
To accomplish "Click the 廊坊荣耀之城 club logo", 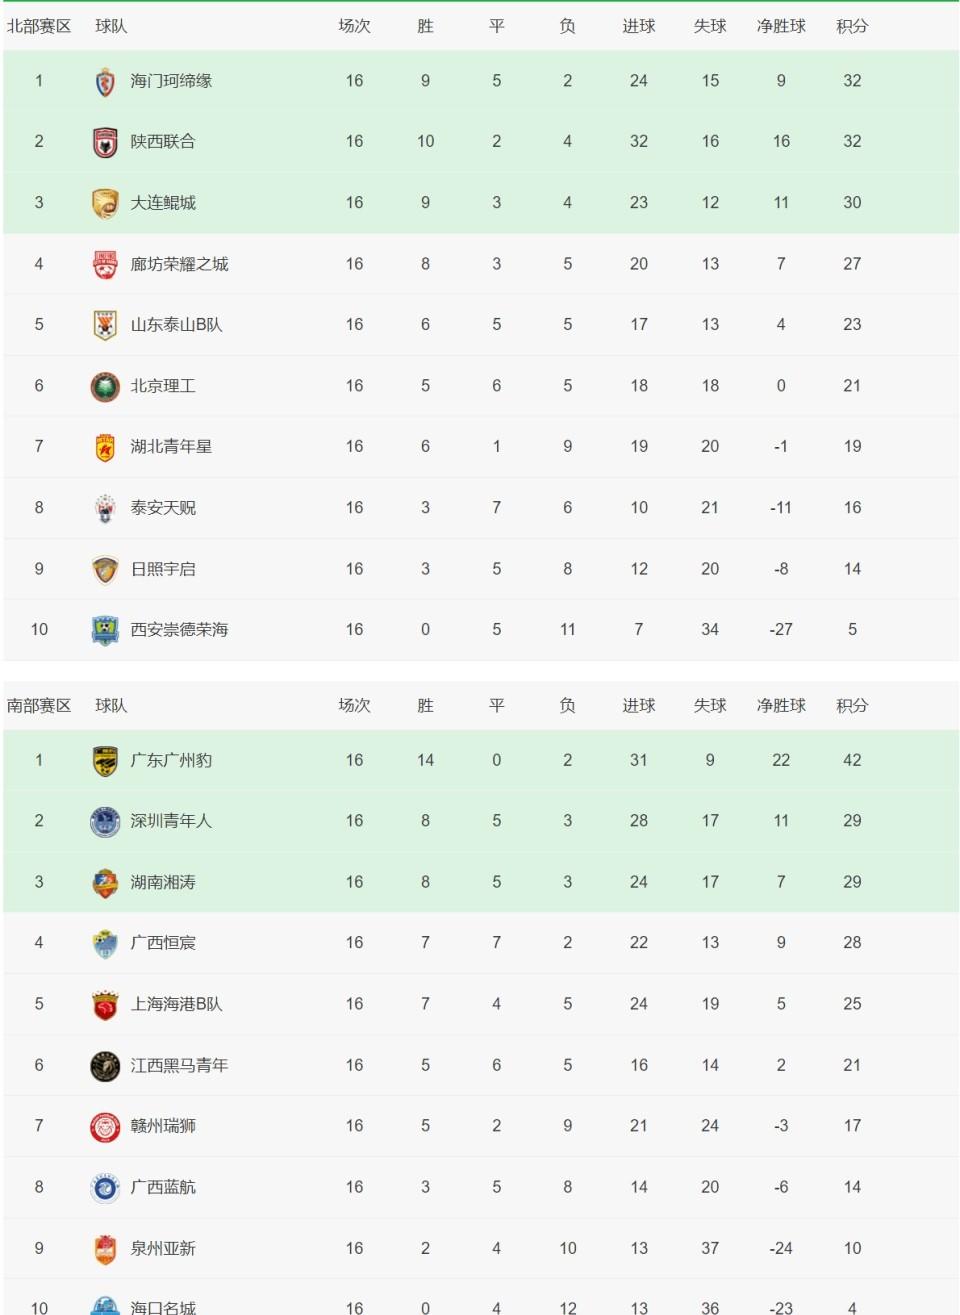I will (105, 264).
